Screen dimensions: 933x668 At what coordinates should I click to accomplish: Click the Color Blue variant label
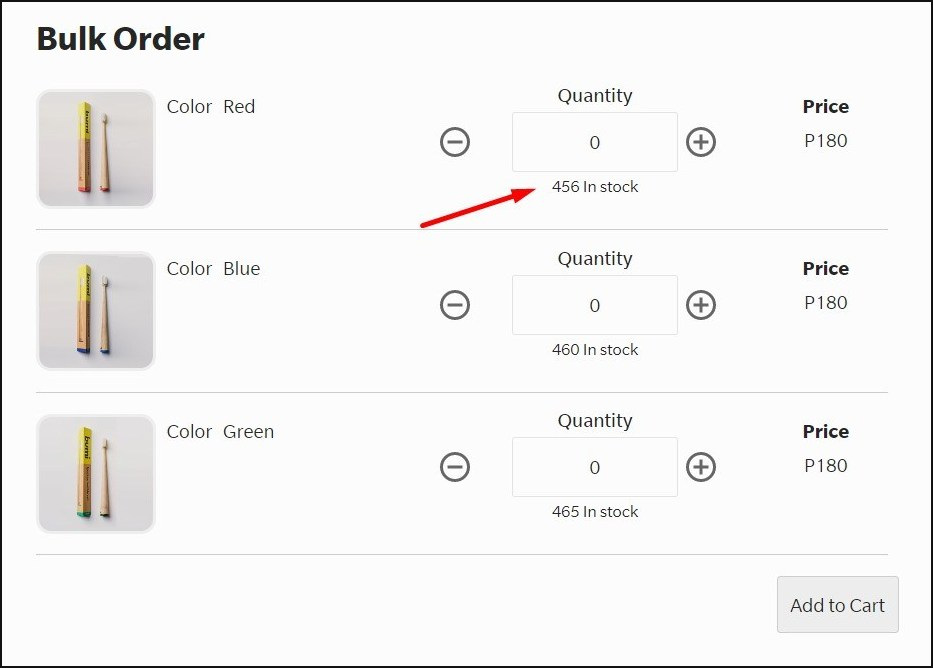[x=213, y=269]
